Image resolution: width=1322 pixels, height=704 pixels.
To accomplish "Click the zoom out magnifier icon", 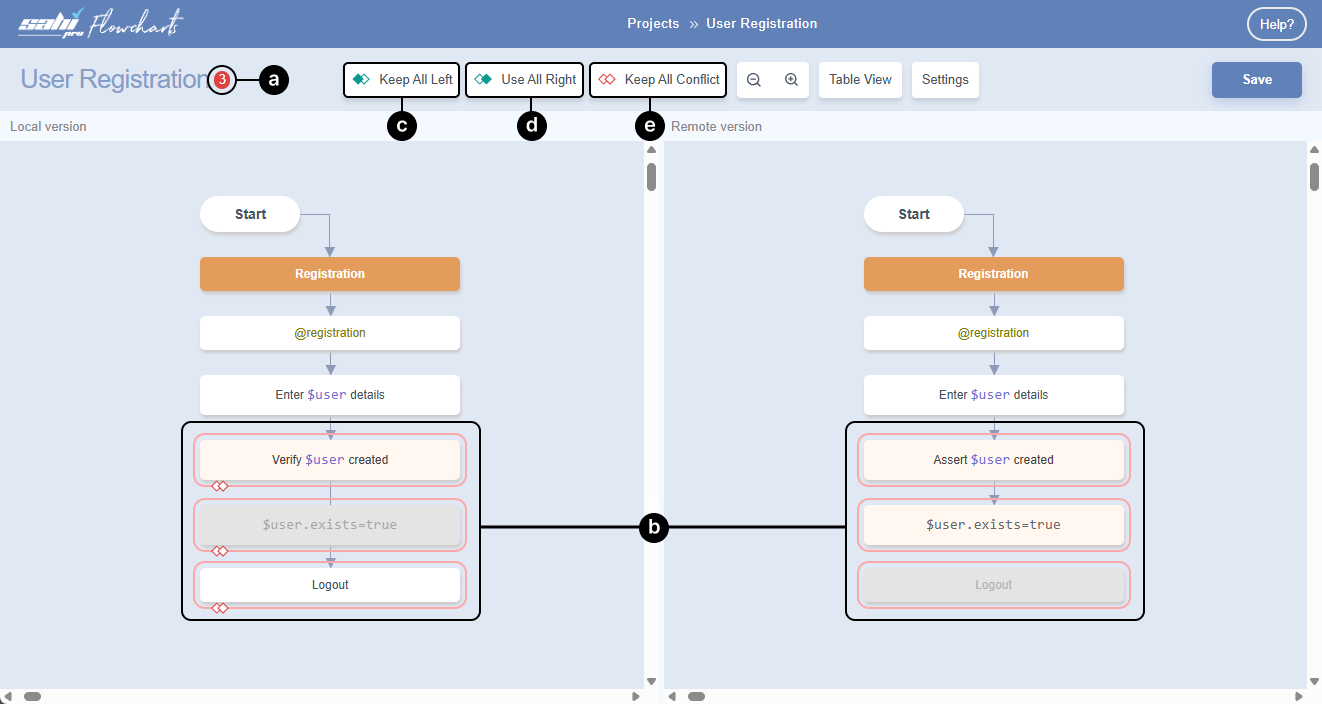I will [754, 80].
